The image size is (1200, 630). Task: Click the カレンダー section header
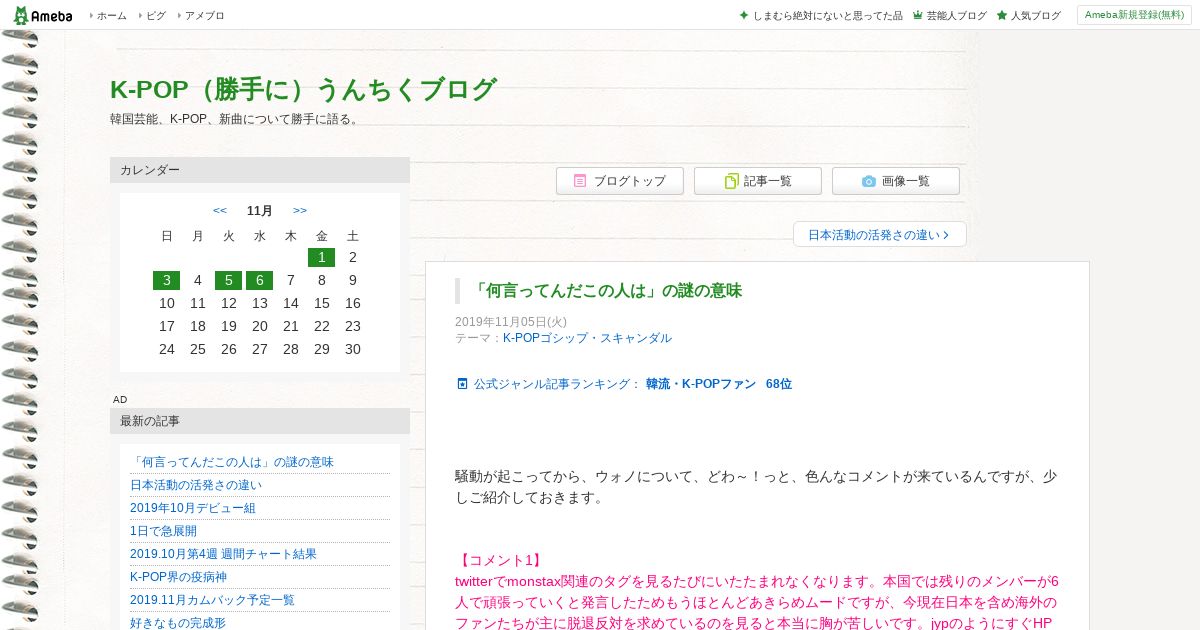tap(260, 170)
